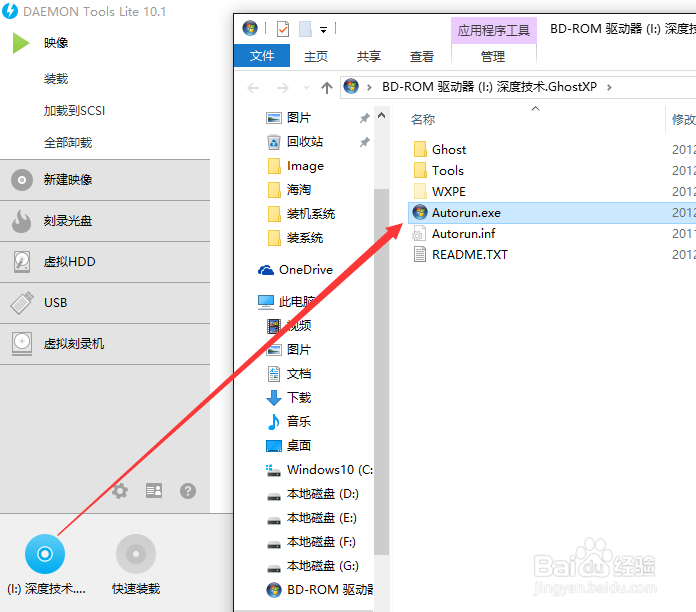This screenshot has height=612, width=696.
Task: Open the Quick Access Toolbar customize dropdown
Action: 324,30
